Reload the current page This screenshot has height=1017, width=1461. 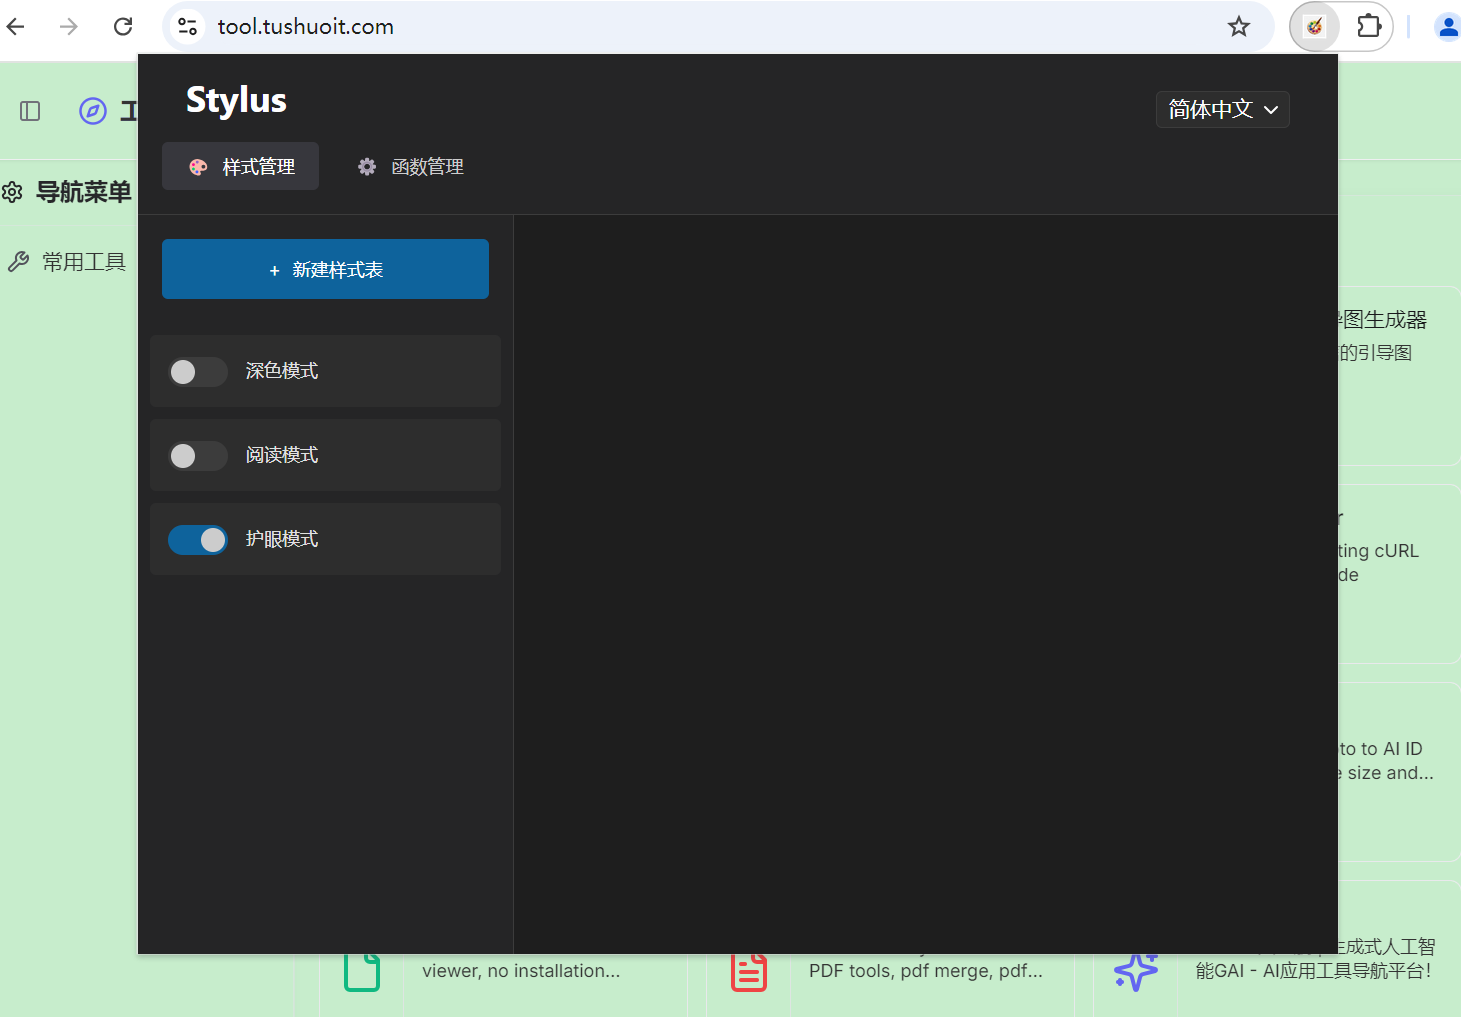123,26
